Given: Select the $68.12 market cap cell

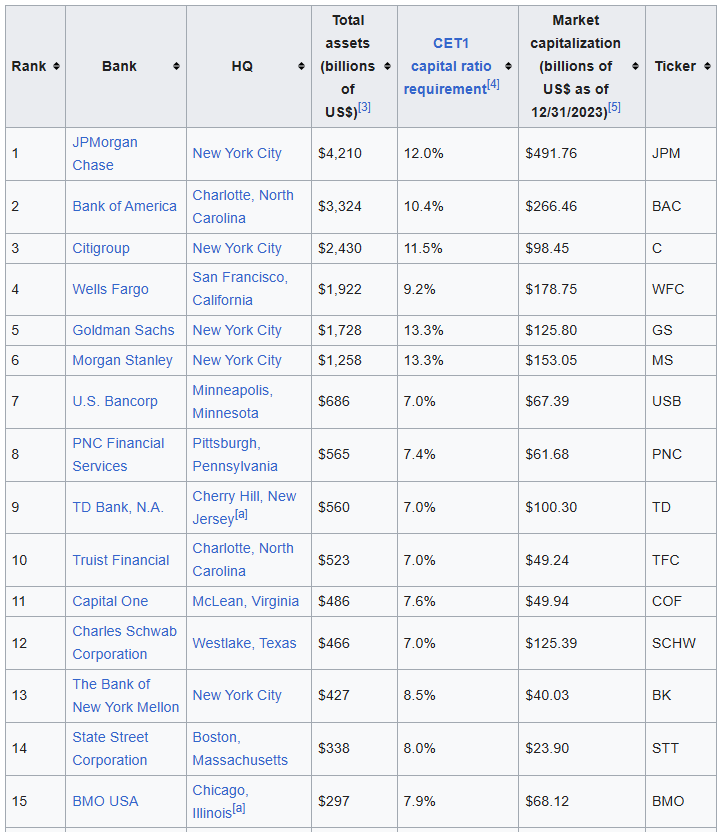Looking at the screenshot, I should click(x=582, y=801).
